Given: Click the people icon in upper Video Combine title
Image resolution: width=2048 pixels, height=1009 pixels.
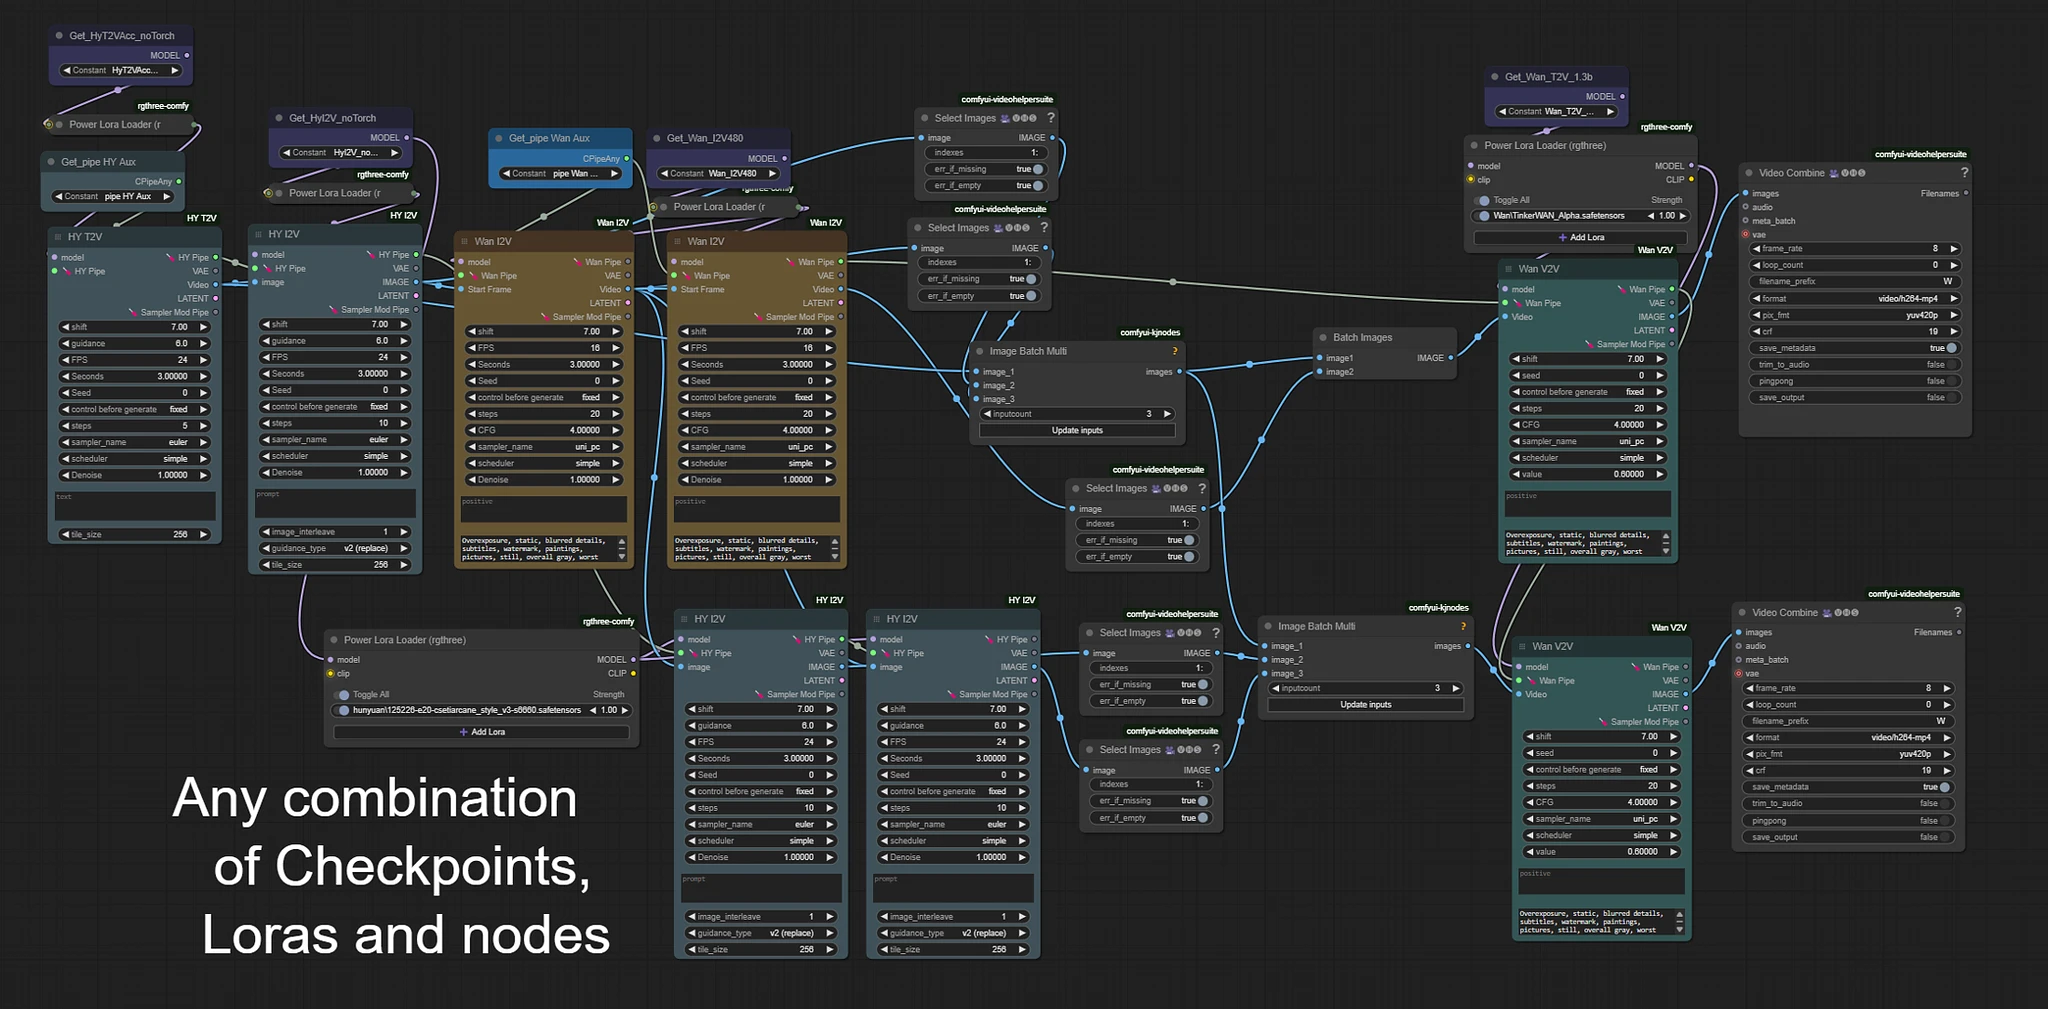Looking at the screenshot, I should point(1834,173).
